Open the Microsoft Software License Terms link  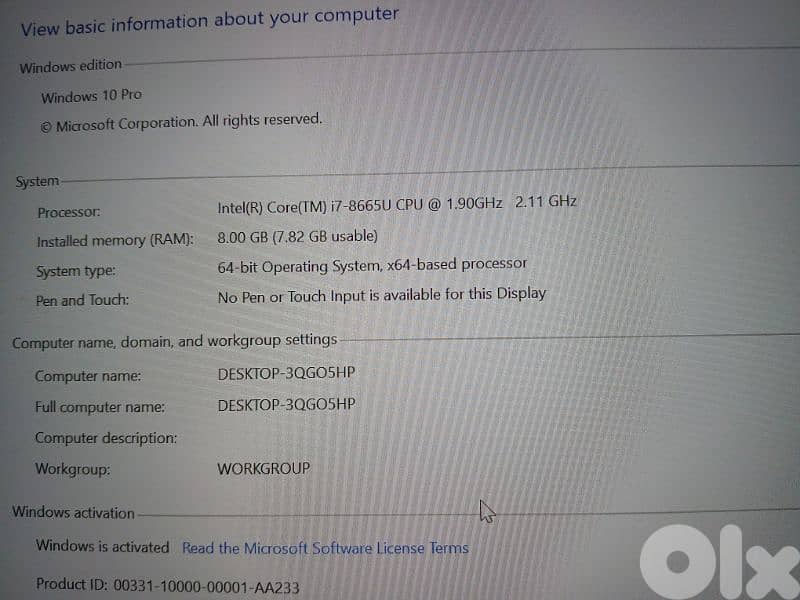coord(325,548)
